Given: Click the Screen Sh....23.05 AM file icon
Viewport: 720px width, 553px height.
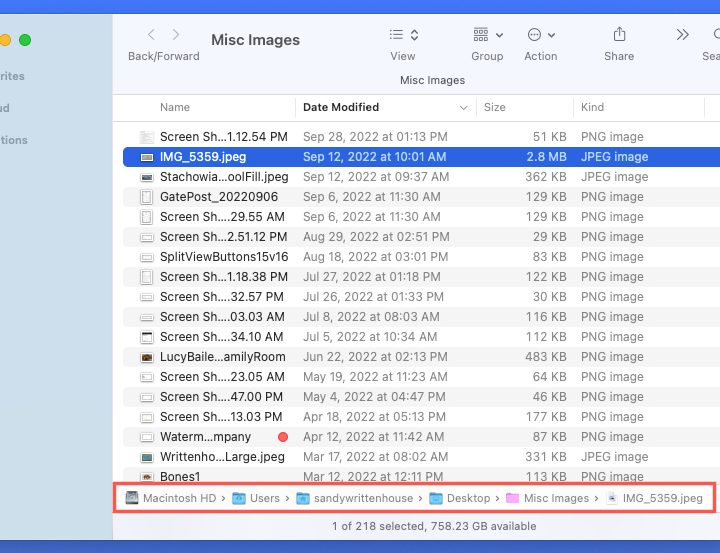Looking at the screenshot, I should 147,377.
